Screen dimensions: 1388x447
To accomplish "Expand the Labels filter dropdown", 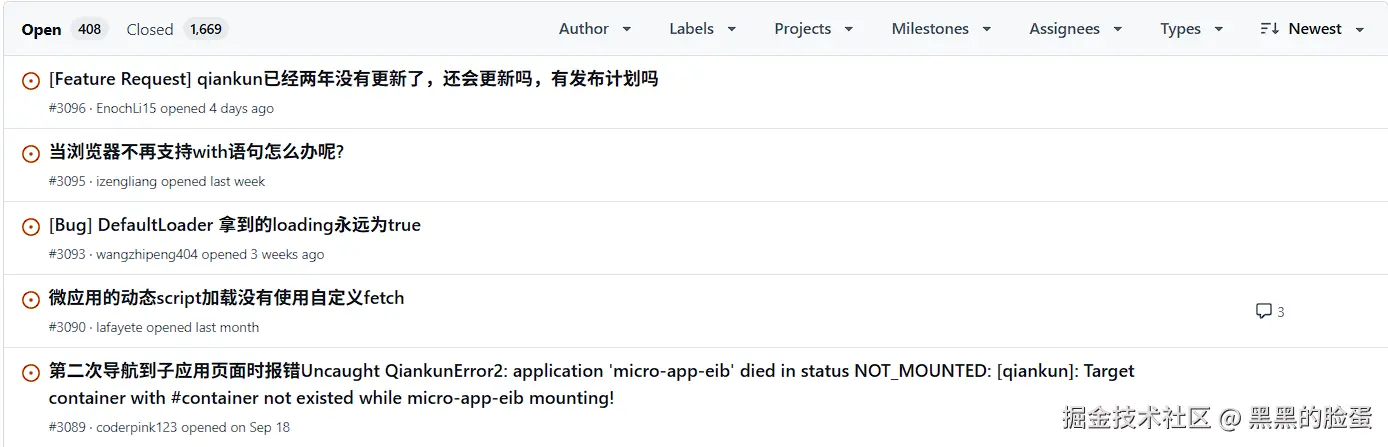I will [x=702, y=29].
